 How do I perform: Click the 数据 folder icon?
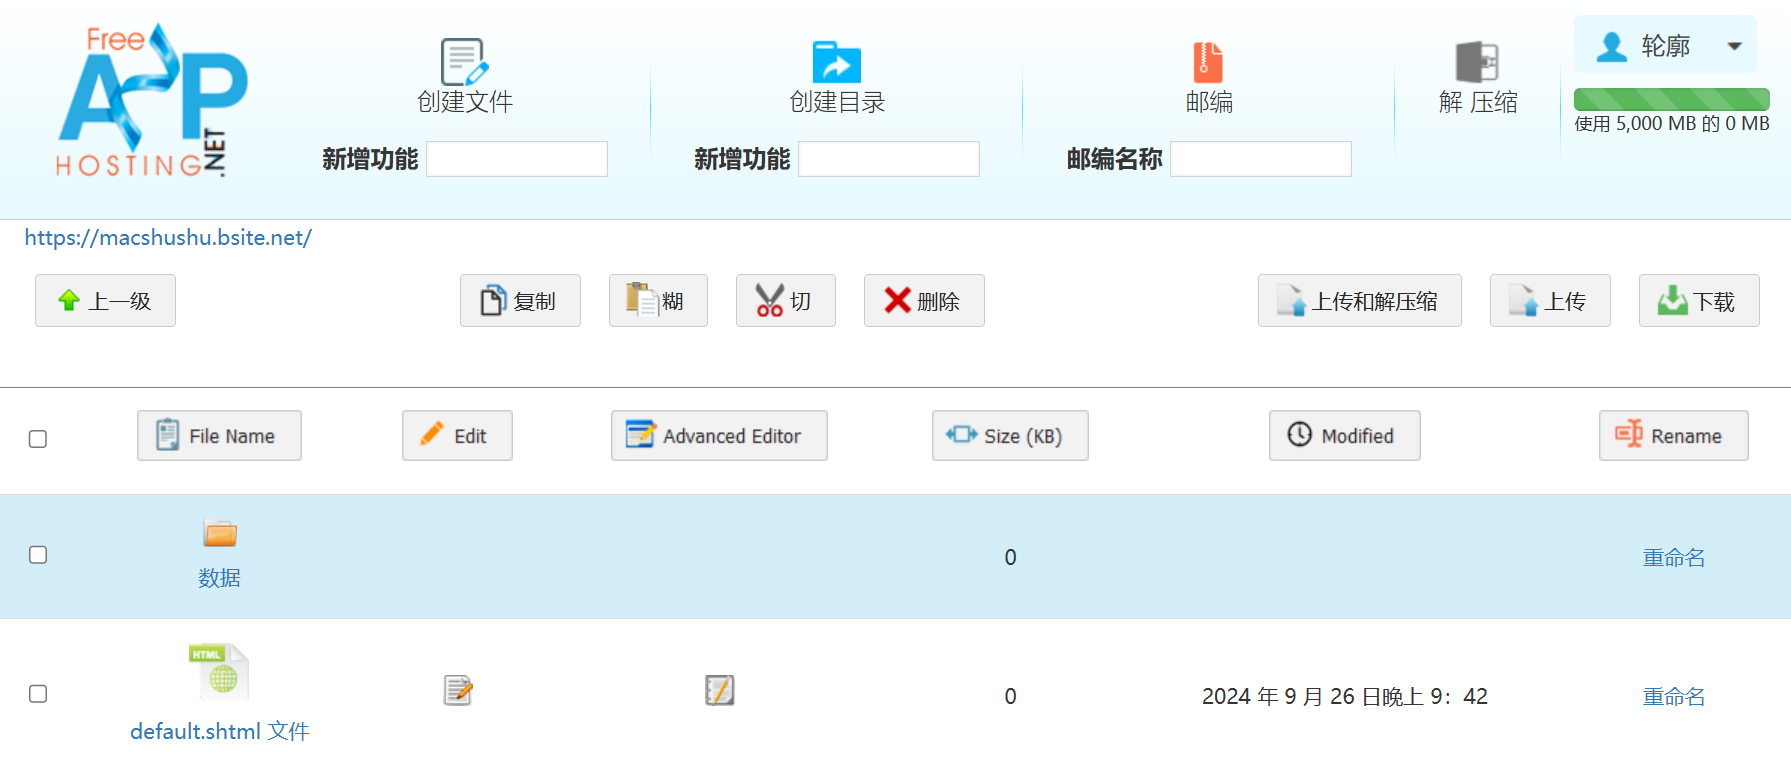pos(220,533)
